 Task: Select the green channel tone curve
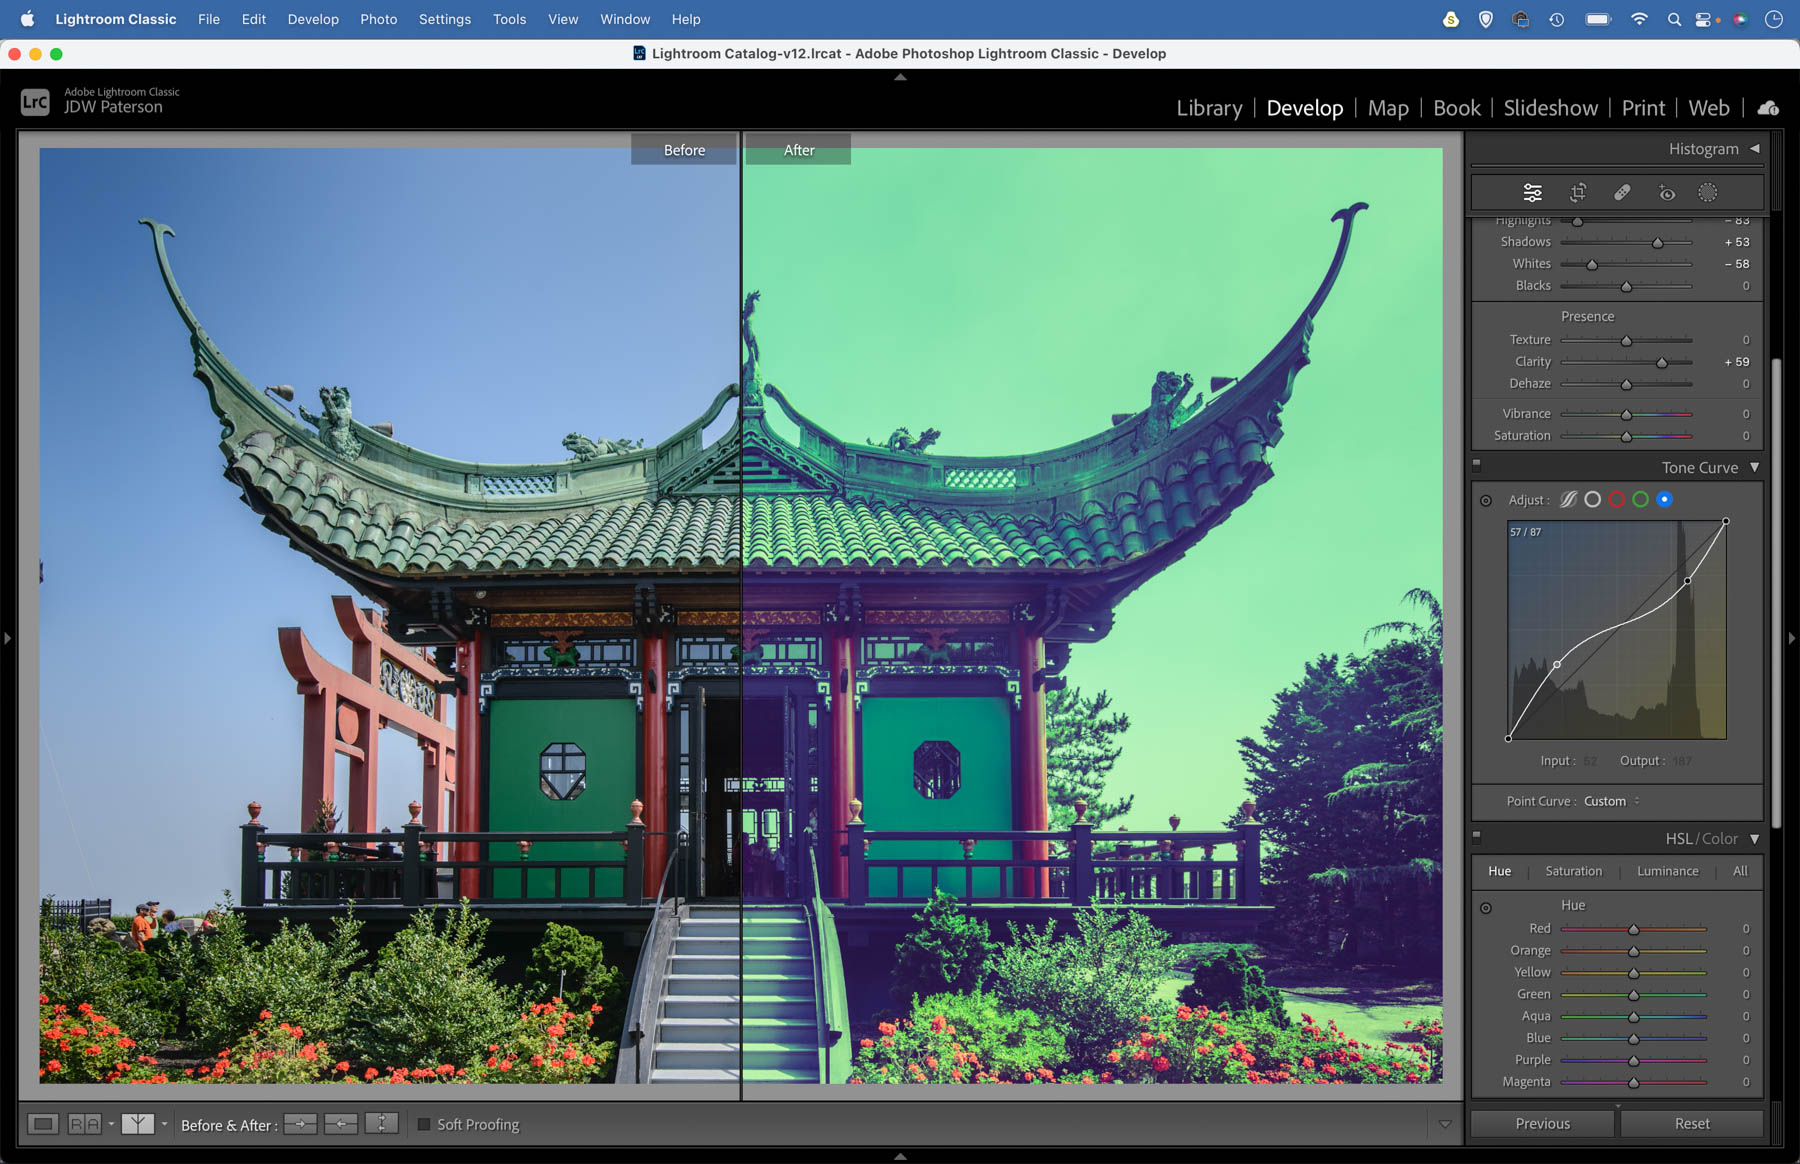(x=1640, y=499)
